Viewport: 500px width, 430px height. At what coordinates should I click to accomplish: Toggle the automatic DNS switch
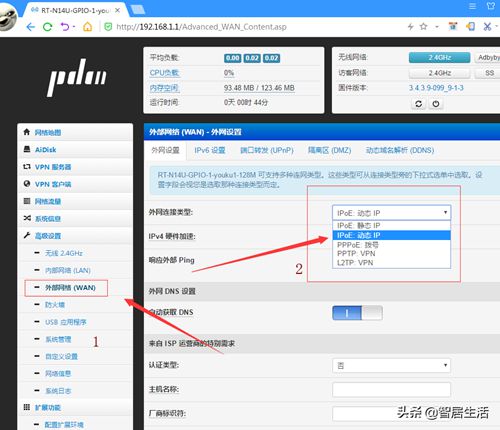click(357, 313)
